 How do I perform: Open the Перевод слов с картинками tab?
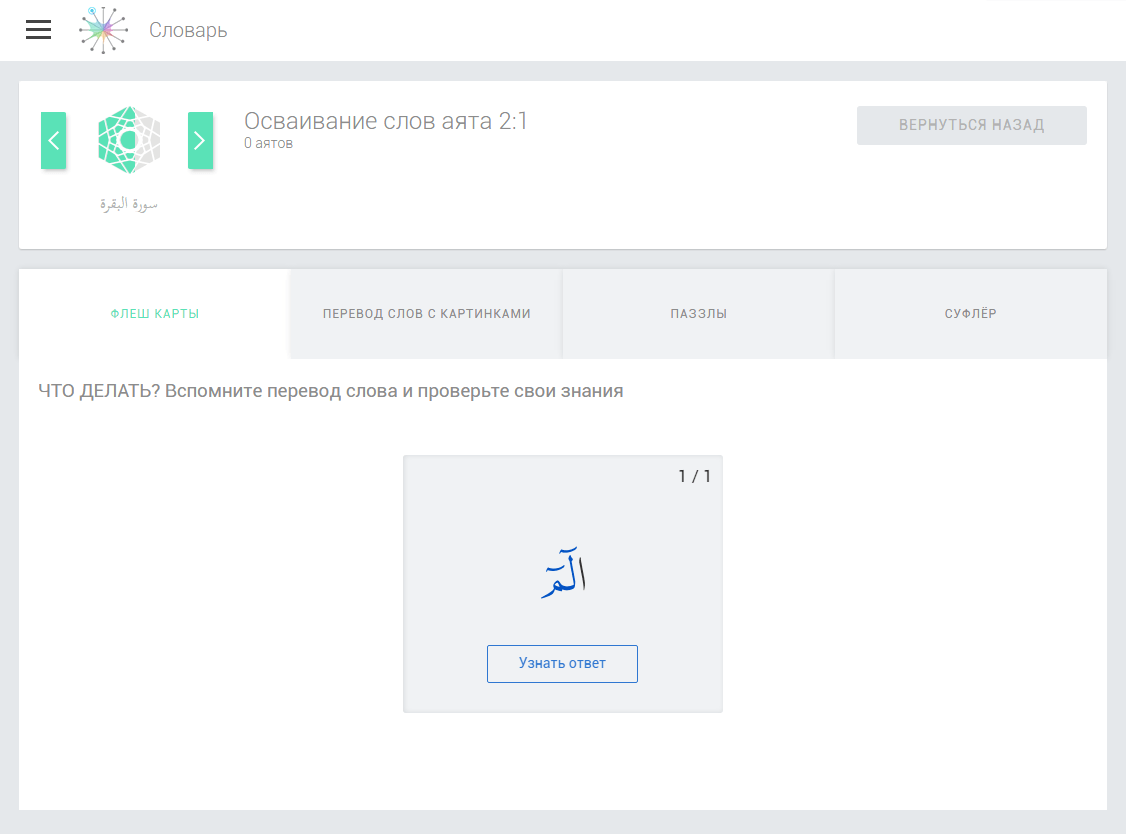[x=426, y=314]
